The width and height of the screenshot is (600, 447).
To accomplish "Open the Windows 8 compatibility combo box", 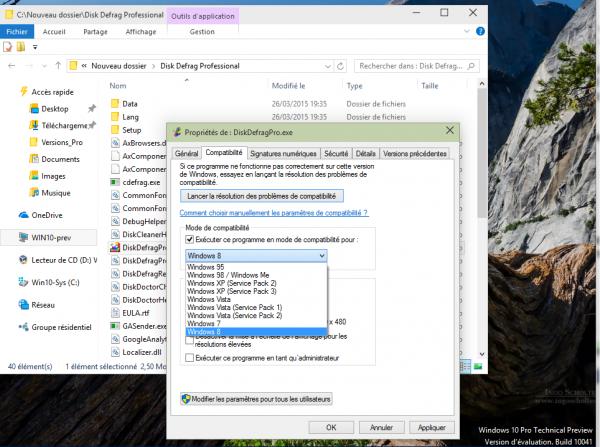I will point(256,256).
